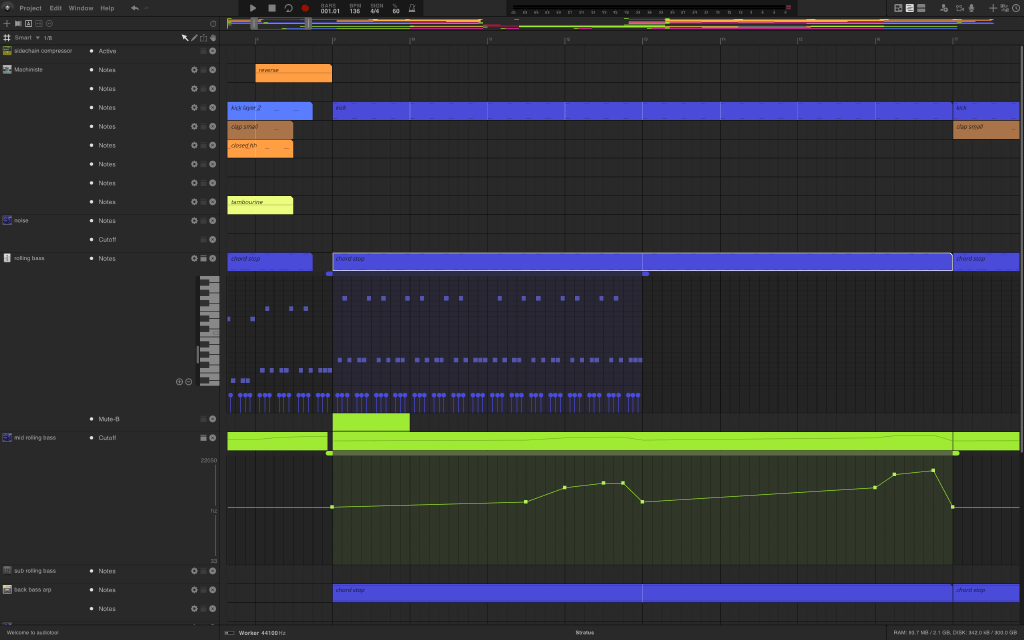Open the Window menu
Screen dimensions: 1024x640
coord(80,7)
